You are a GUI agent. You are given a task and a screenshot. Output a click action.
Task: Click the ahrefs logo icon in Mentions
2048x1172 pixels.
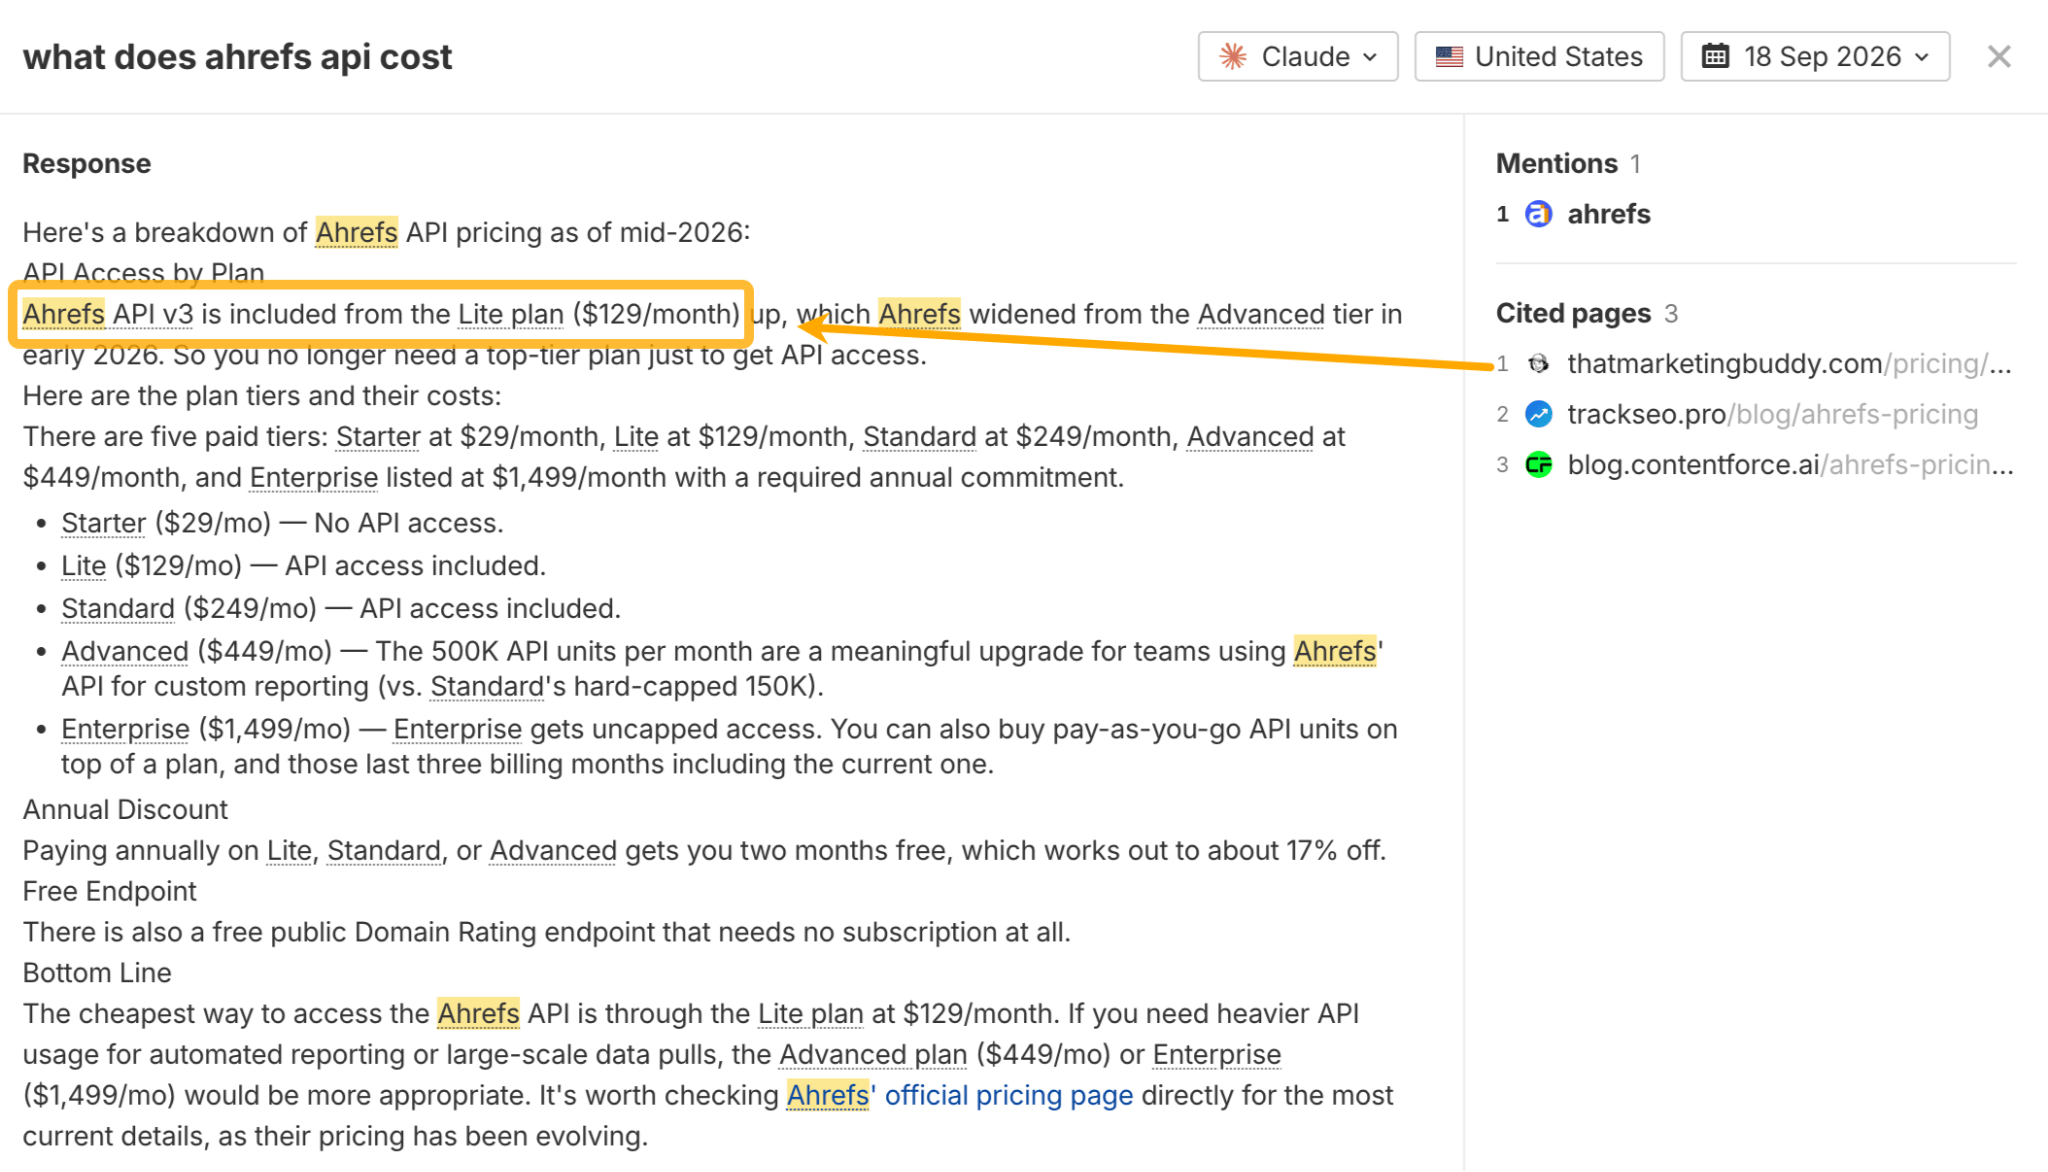tap(1538, 214)
